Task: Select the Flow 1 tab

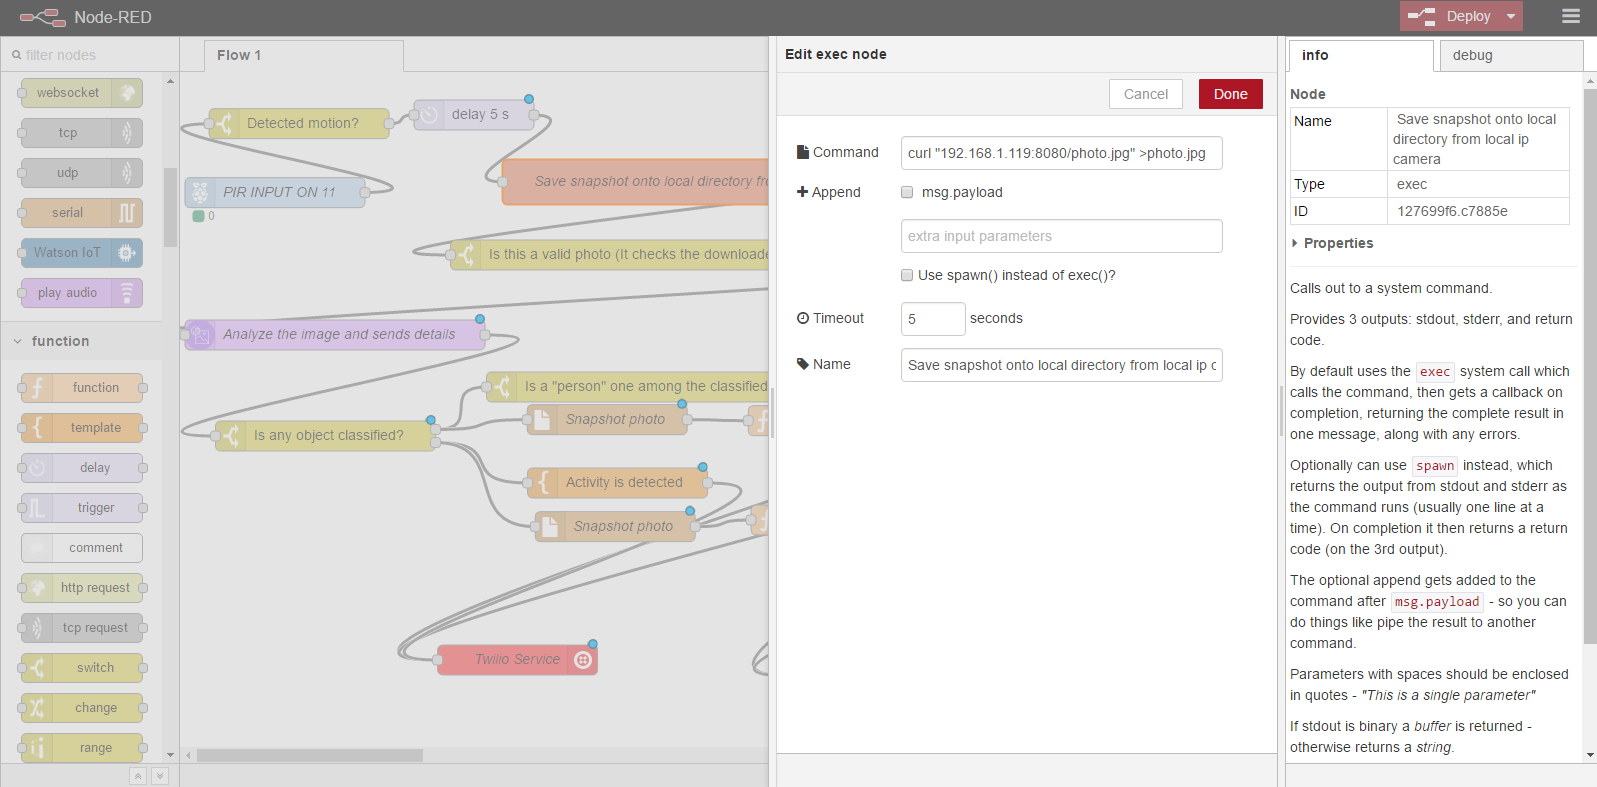Action: pyautogui.click(x=239, y=55)
